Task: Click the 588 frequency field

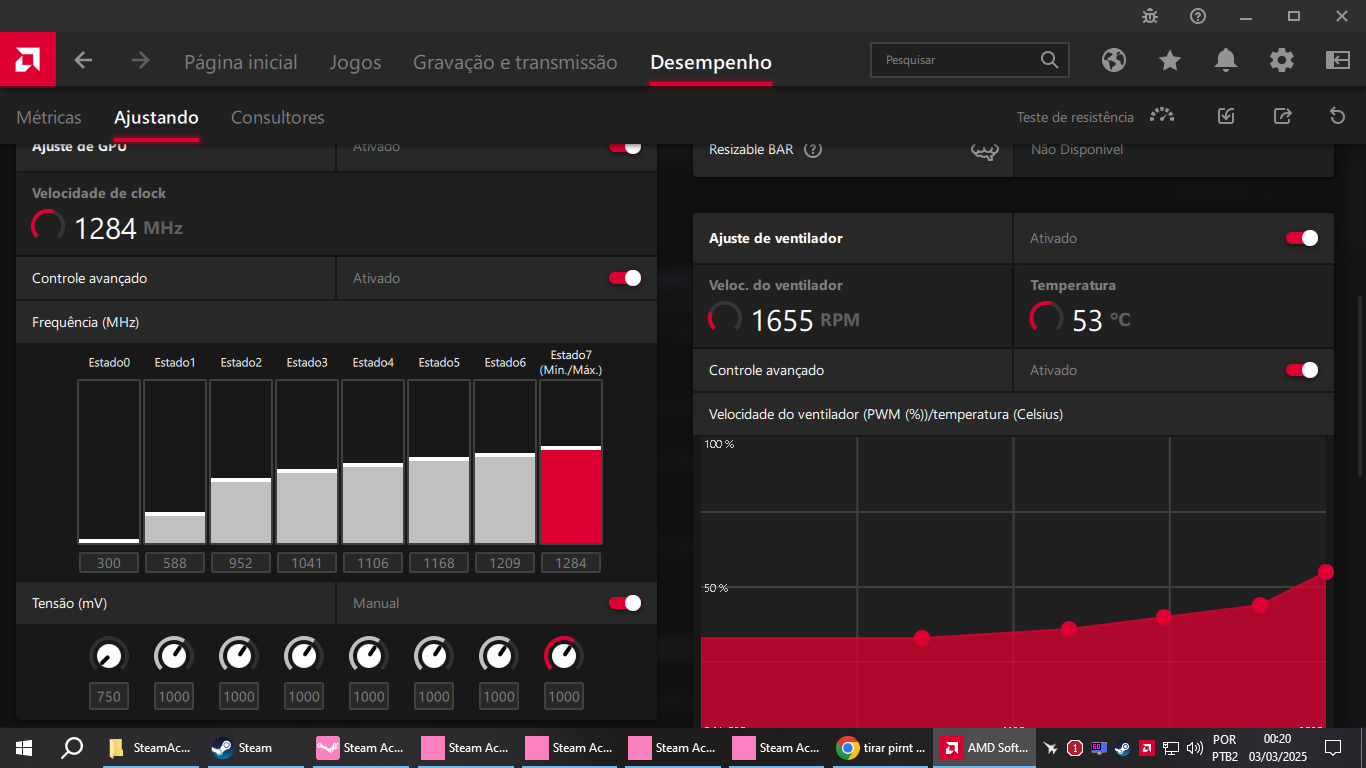Action: pyautogui.click(x=175, y=563)
